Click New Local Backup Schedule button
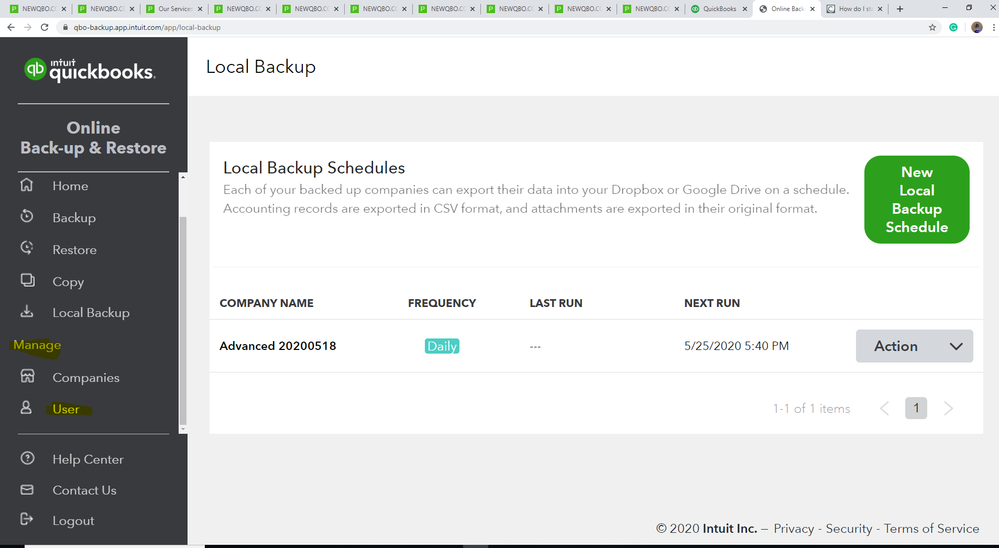 [916, 199]
